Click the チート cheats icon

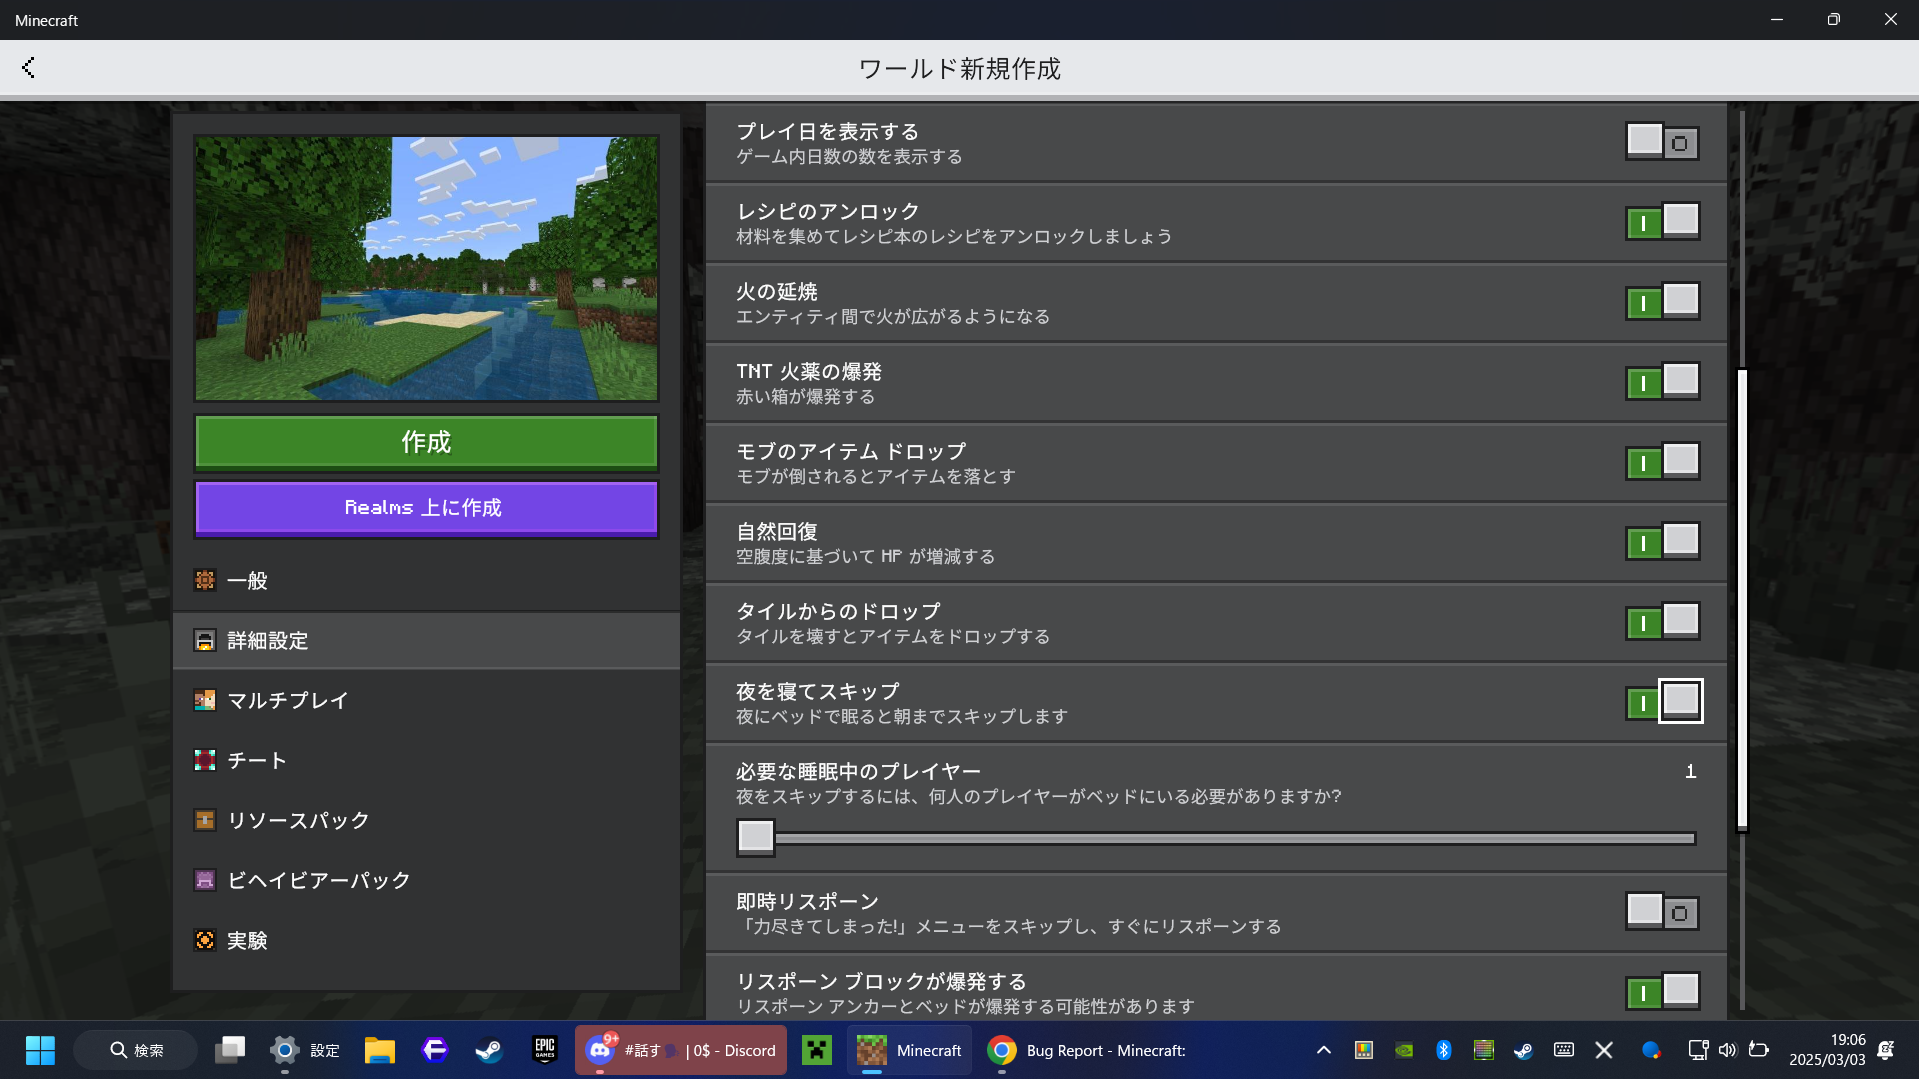point(205,761)
